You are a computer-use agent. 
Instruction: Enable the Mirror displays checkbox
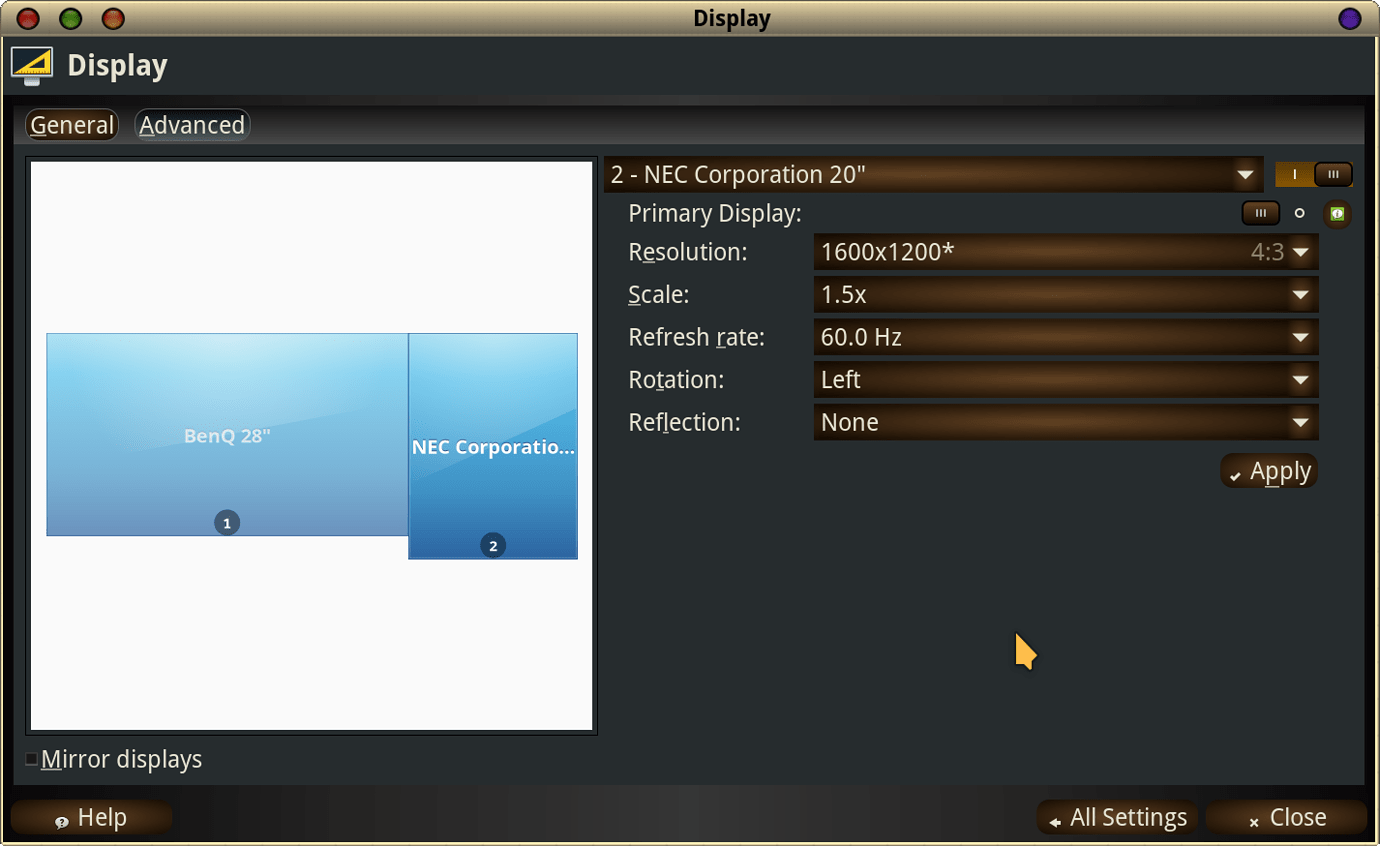pos(31,759)
